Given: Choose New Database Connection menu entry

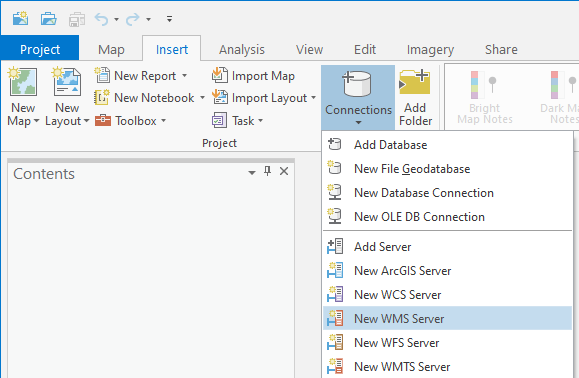Looking at the screenshot, I should (x=448, y=193).
